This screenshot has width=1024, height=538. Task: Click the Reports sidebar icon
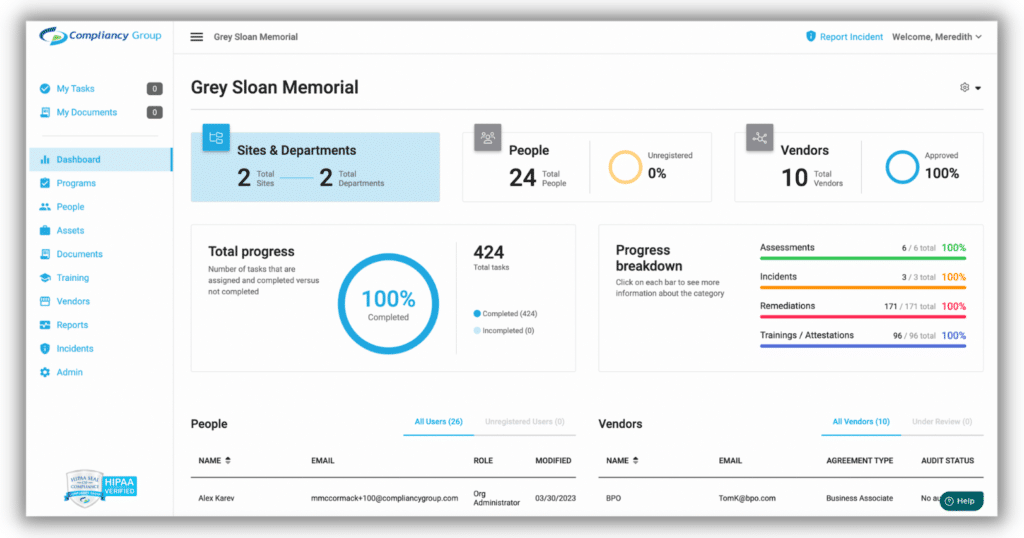point(44,324)
